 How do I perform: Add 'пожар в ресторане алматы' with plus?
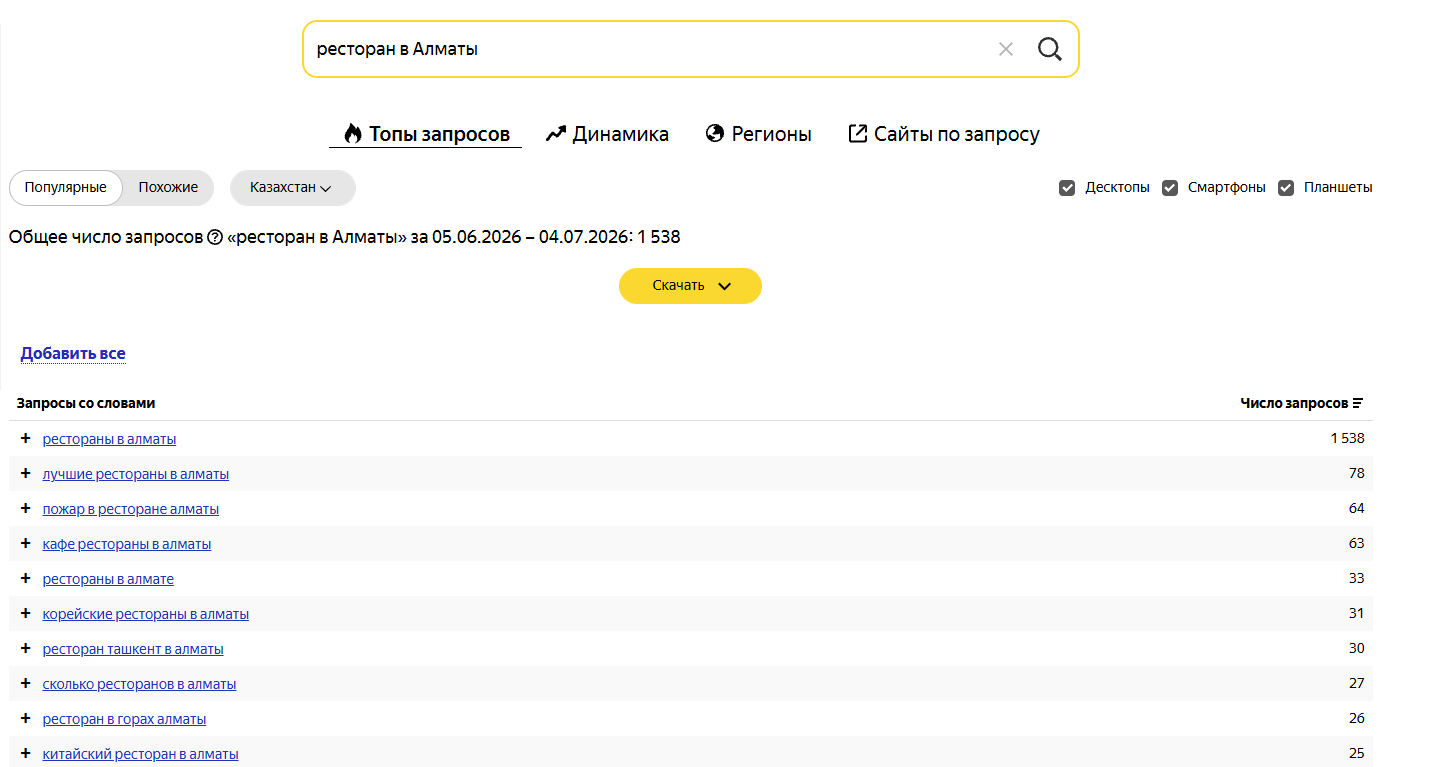pos(26,508)
